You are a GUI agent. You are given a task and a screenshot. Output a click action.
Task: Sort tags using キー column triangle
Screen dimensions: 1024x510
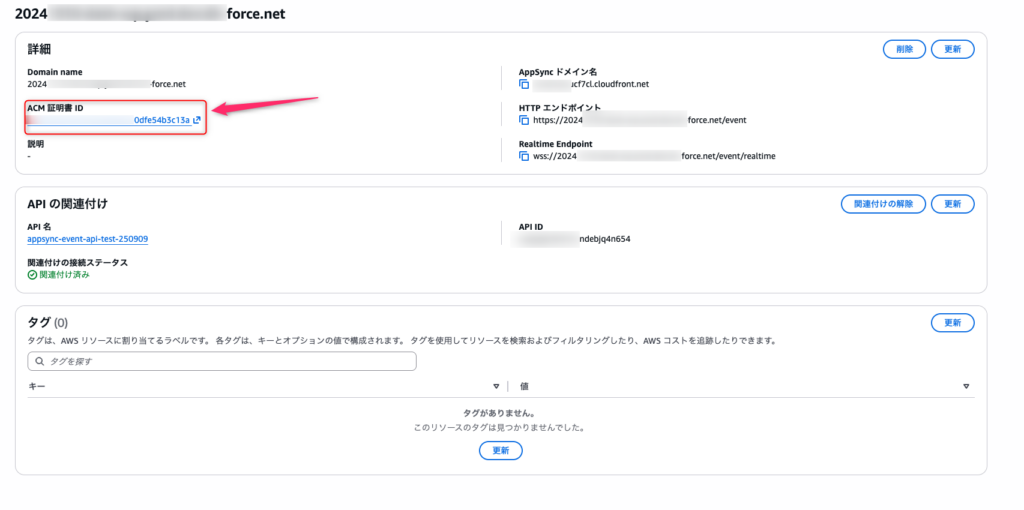point(496,386)
